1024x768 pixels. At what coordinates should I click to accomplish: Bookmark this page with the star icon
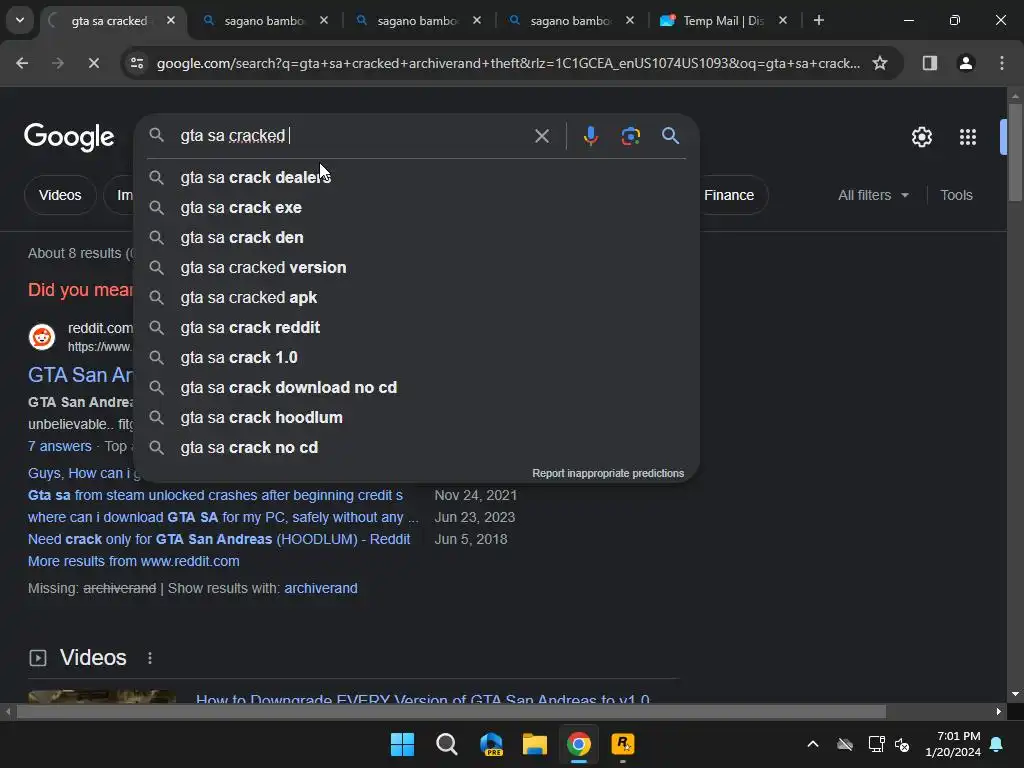[x=880, y=63]
